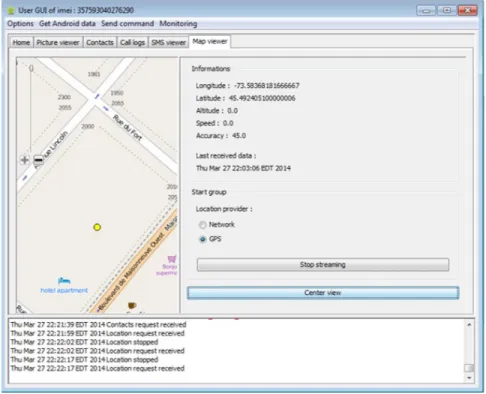The image size is (486, 394).
Task: Click log entry at 22:22:17 Location request received
Action: pyautogui.click(x=97, y=368)
